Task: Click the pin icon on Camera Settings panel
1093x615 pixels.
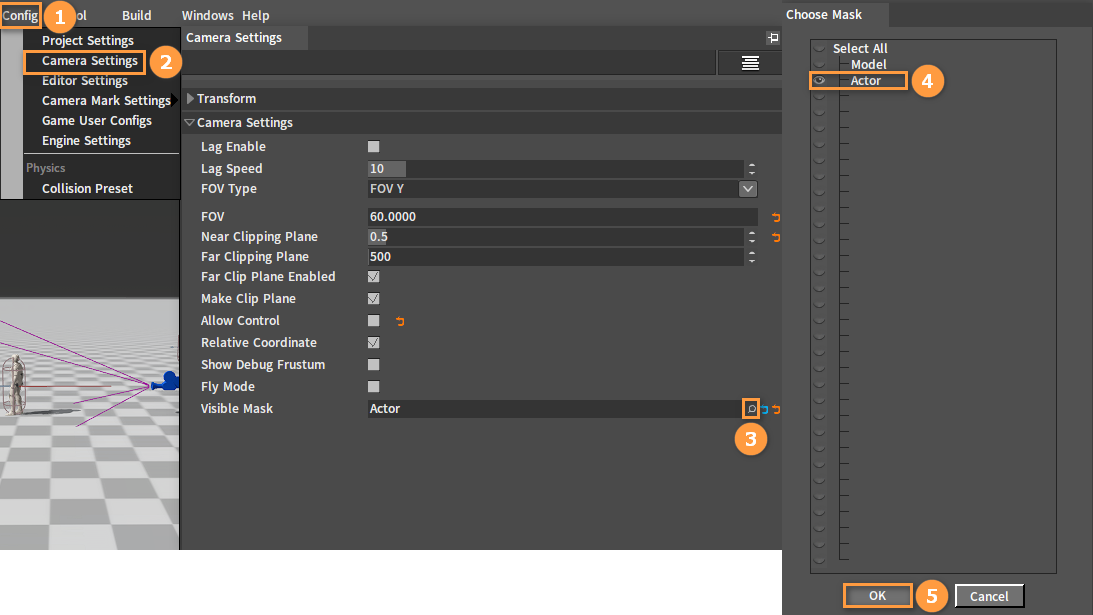Action: [x=772, y=38]
